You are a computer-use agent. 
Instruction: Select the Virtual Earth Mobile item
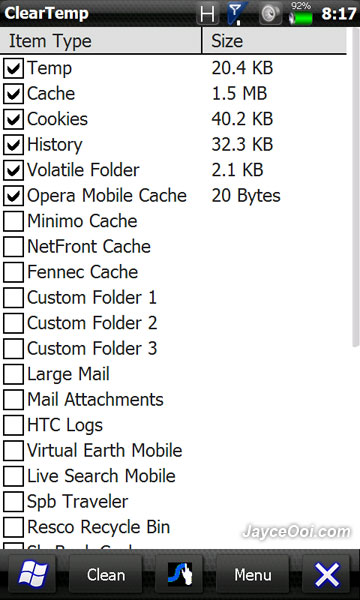[104, 451]
